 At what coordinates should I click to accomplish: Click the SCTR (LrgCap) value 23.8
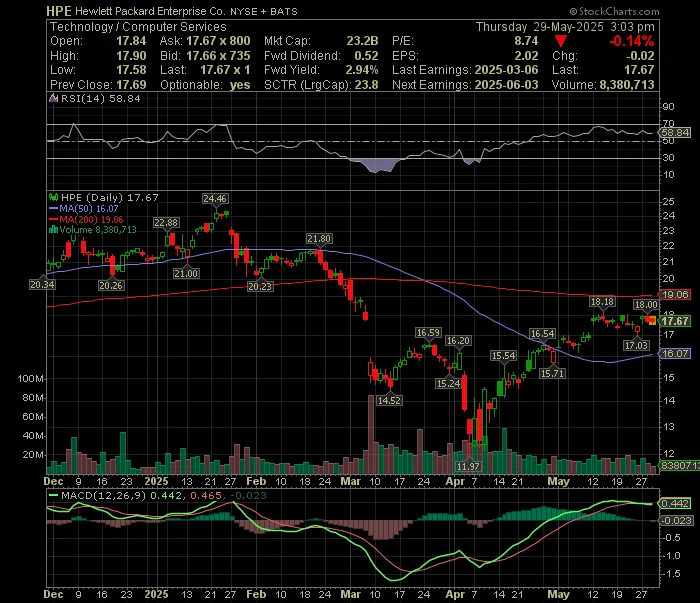coord(367,85)
